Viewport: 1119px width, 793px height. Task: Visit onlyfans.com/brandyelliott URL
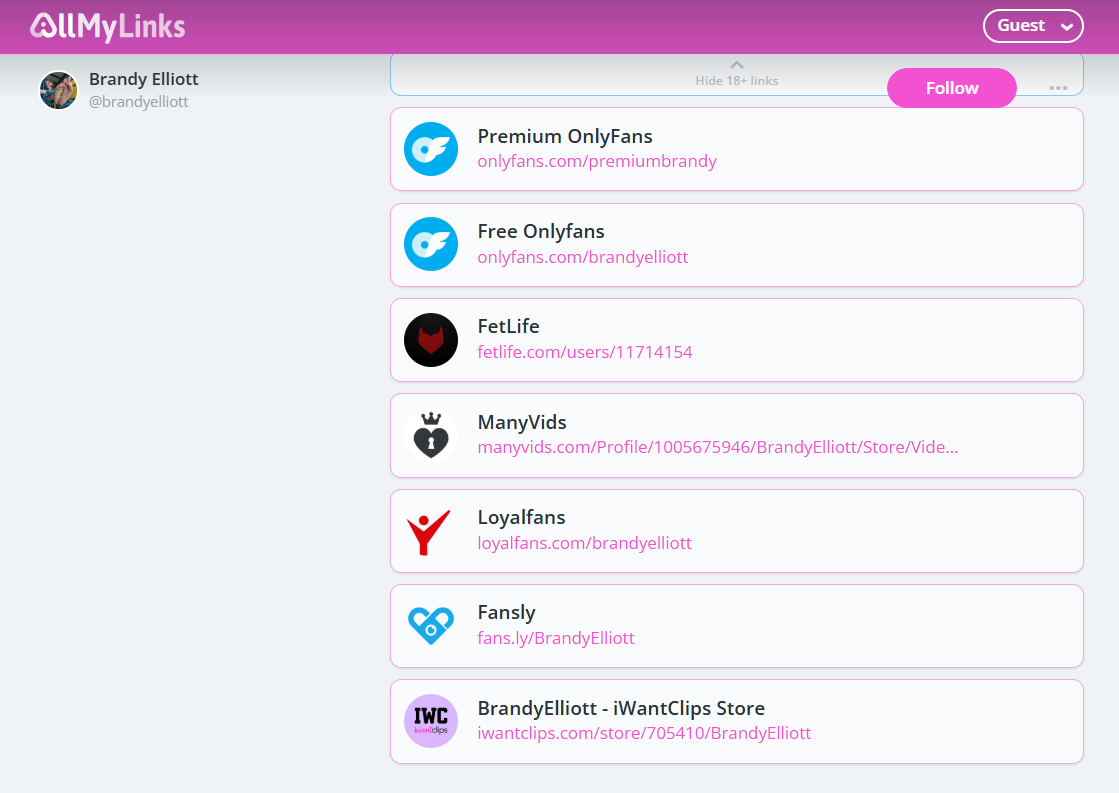[x=582, y=257]
